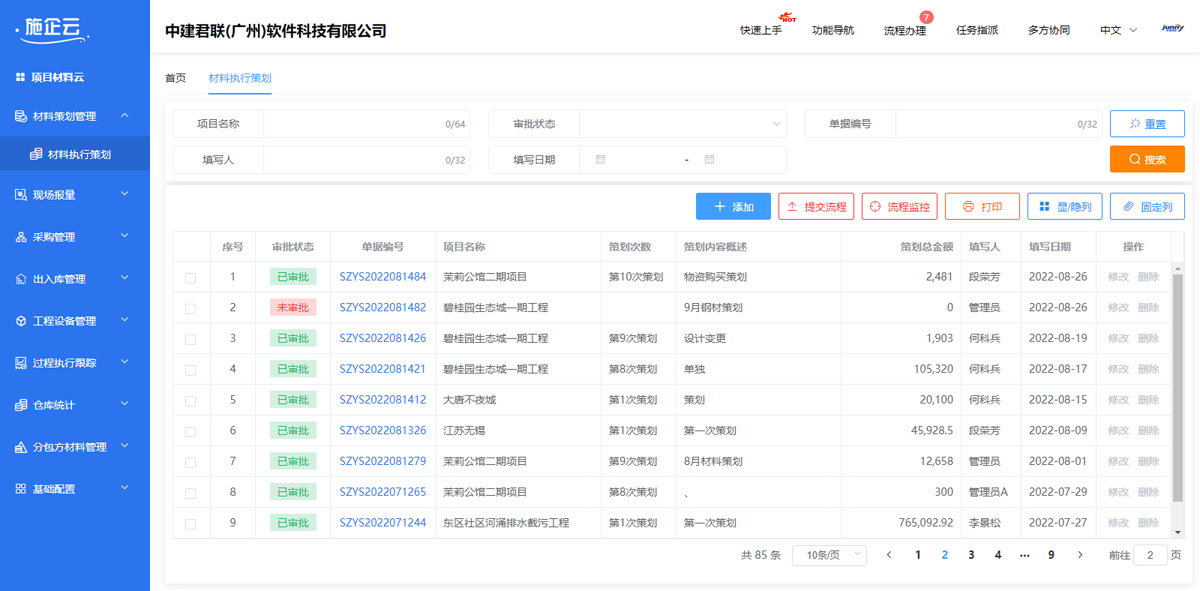1200x591 pixels.
Task: Open the 中文 language dropdown
Action: coord(1118,30)
